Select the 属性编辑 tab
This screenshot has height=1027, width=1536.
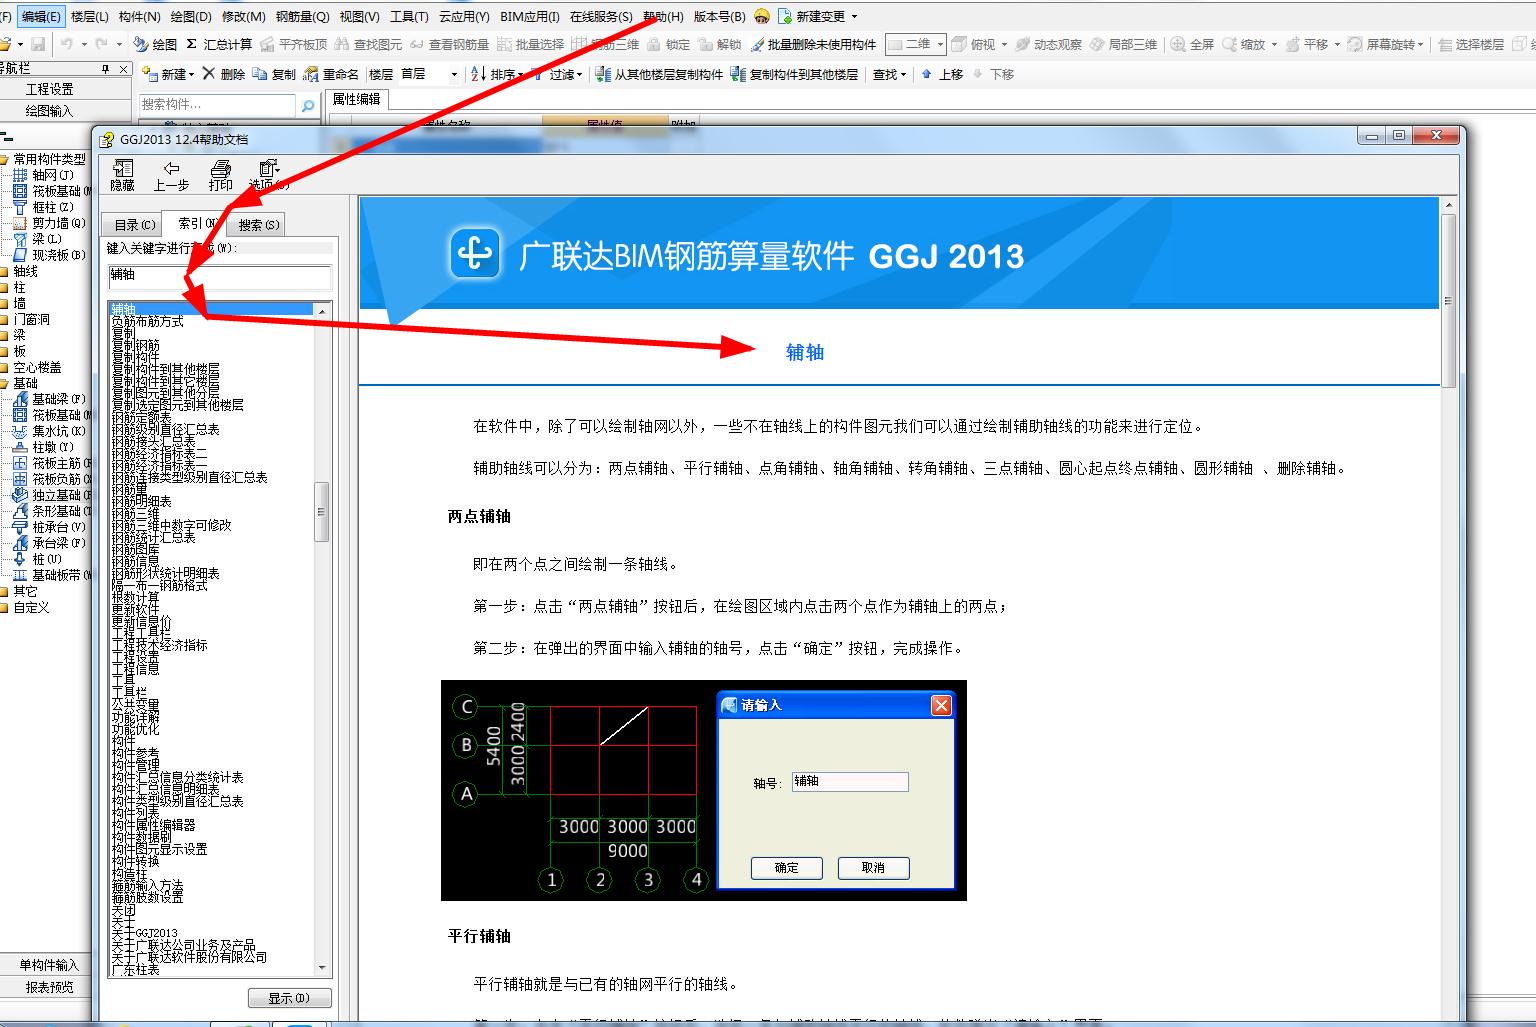356,99
